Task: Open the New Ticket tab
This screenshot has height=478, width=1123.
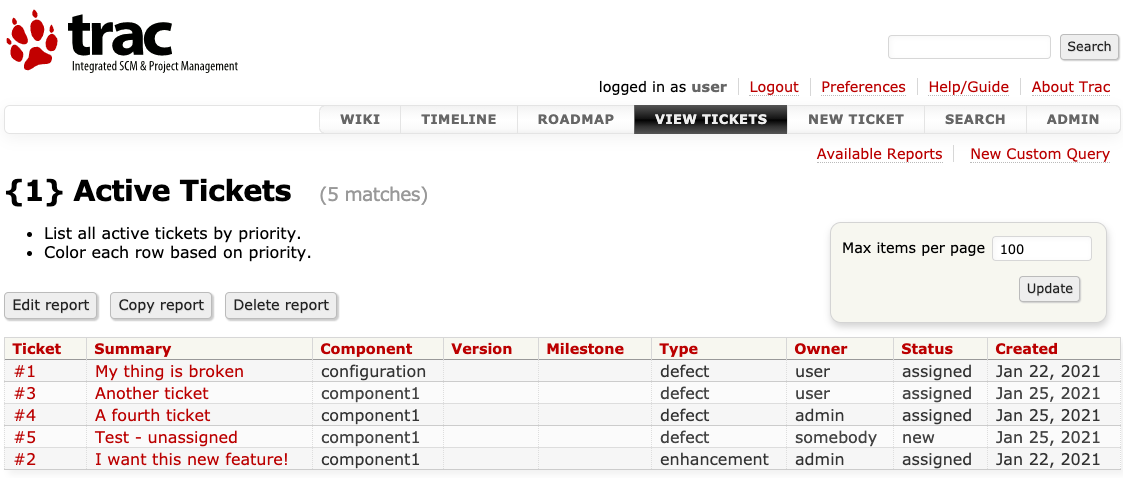Action: click(855, 119)
